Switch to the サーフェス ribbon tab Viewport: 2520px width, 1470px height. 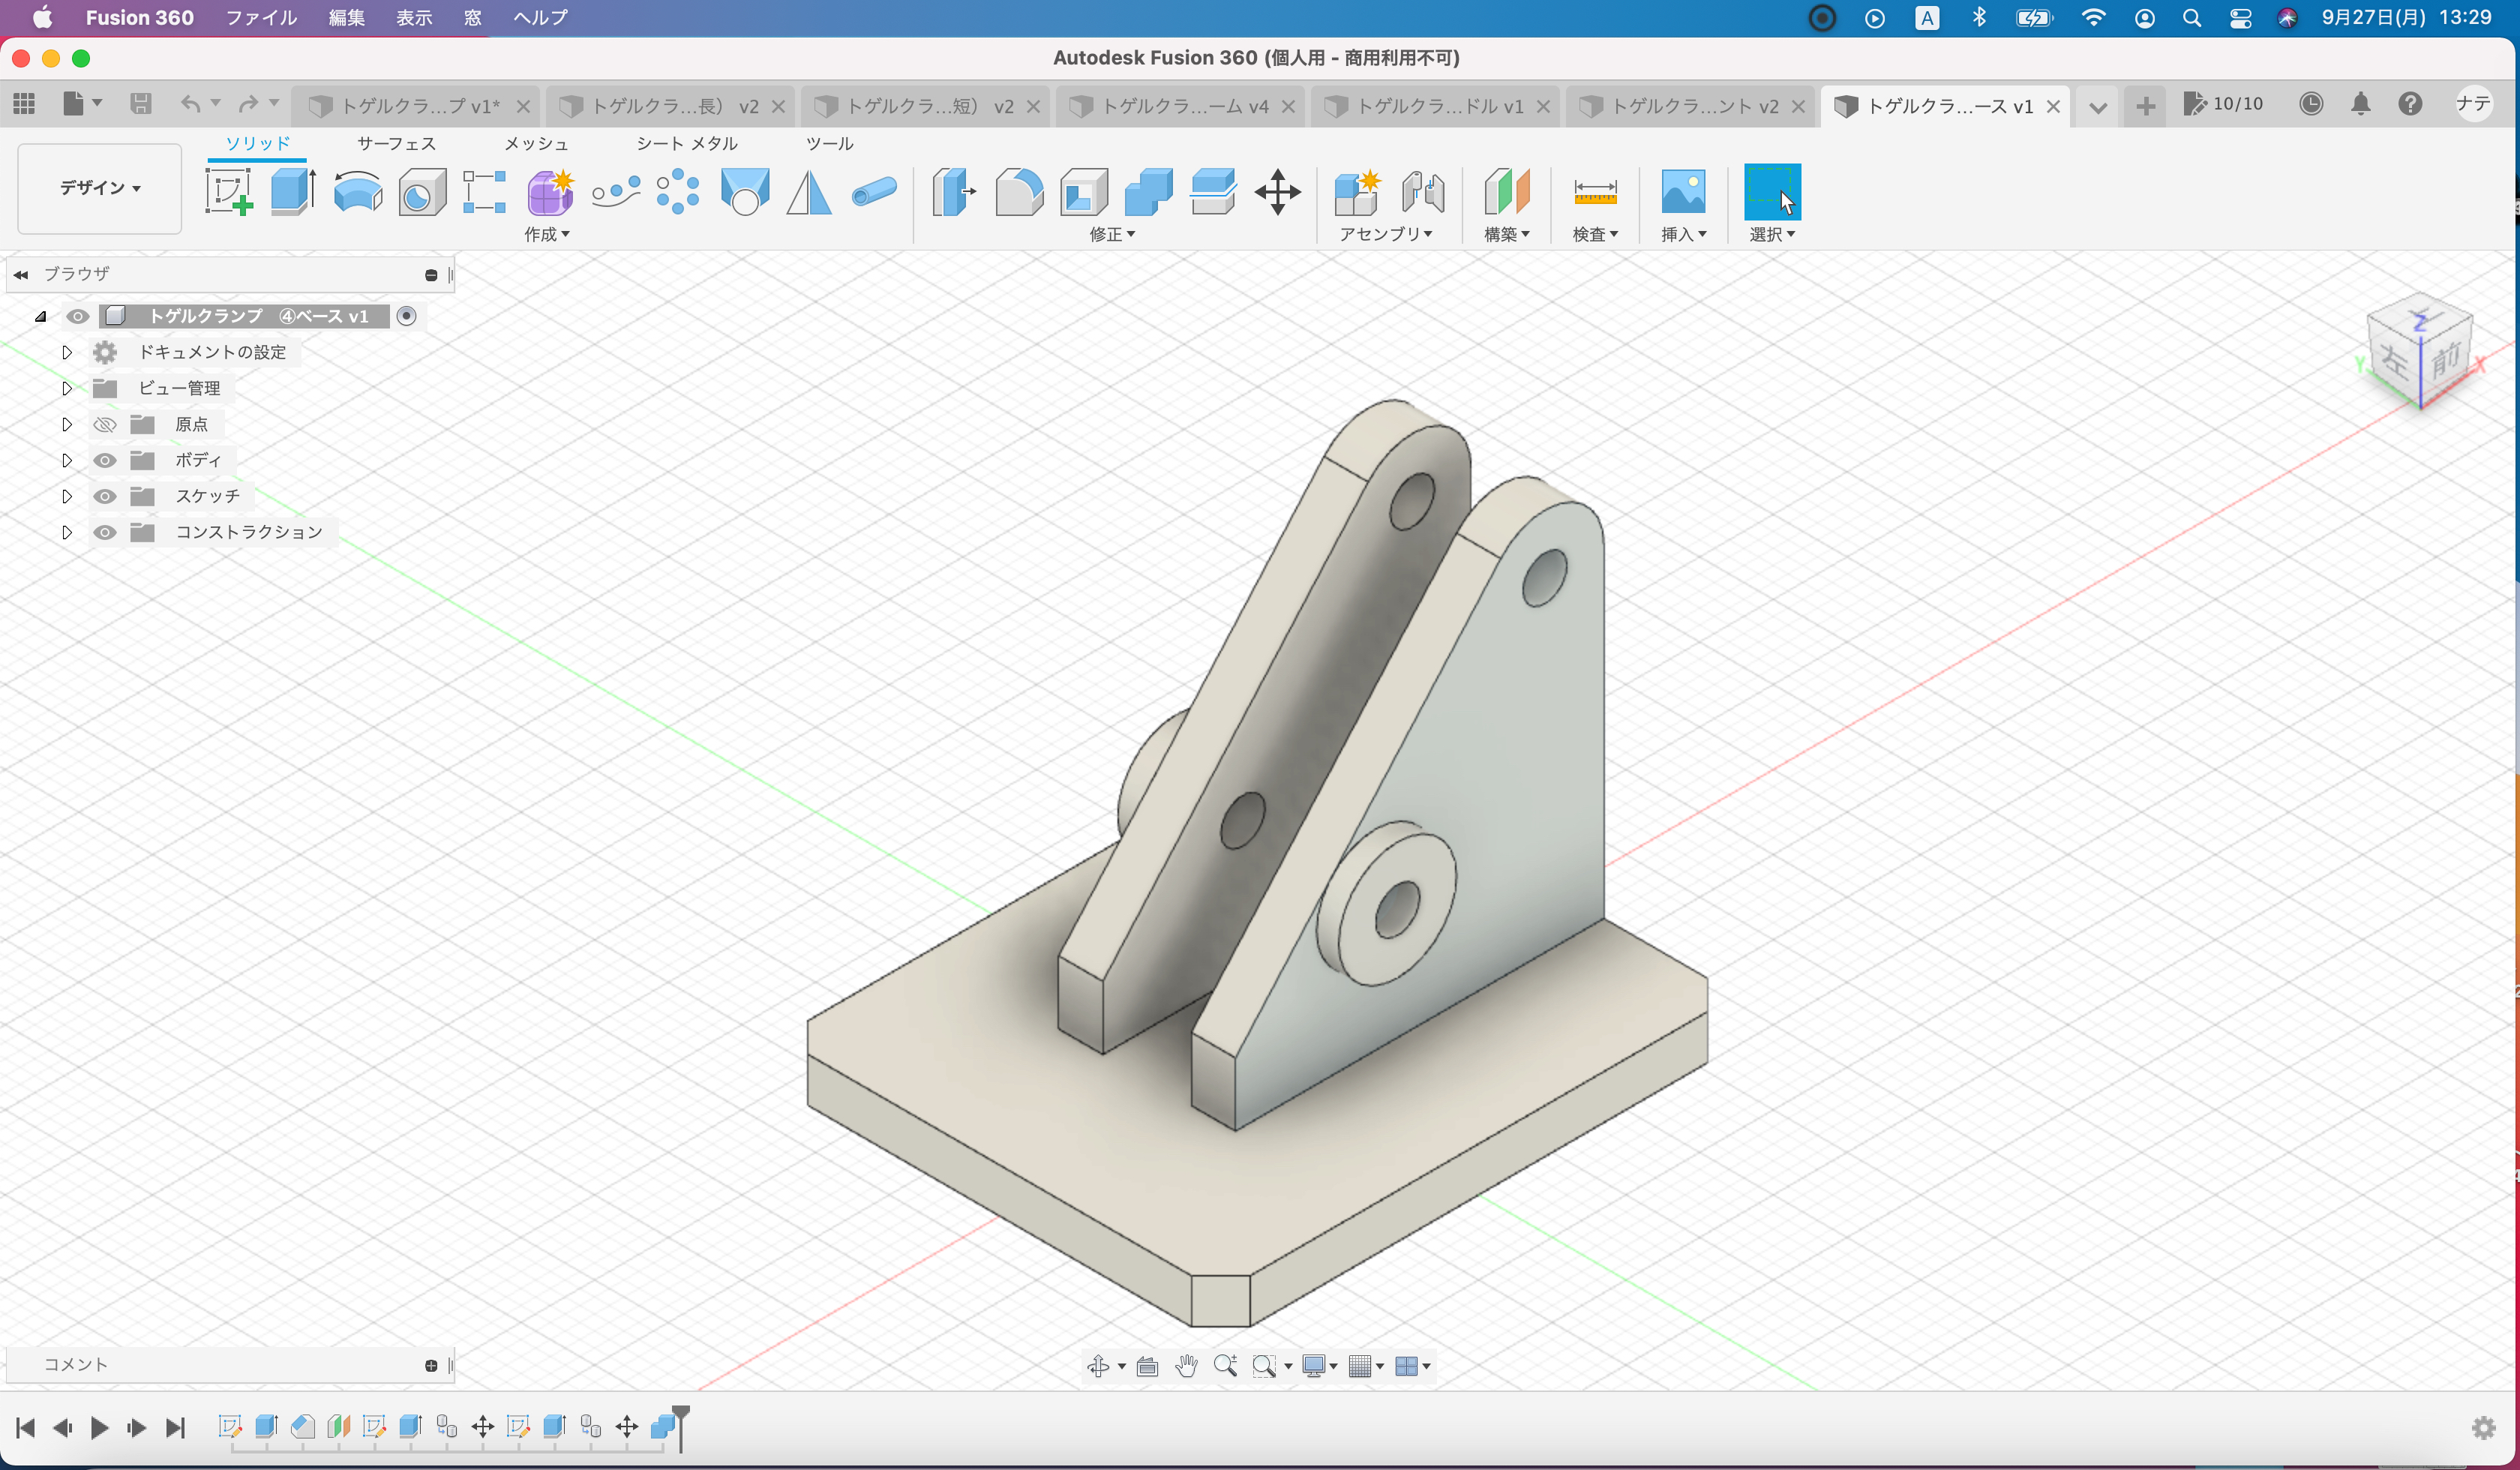coord(396,143)
